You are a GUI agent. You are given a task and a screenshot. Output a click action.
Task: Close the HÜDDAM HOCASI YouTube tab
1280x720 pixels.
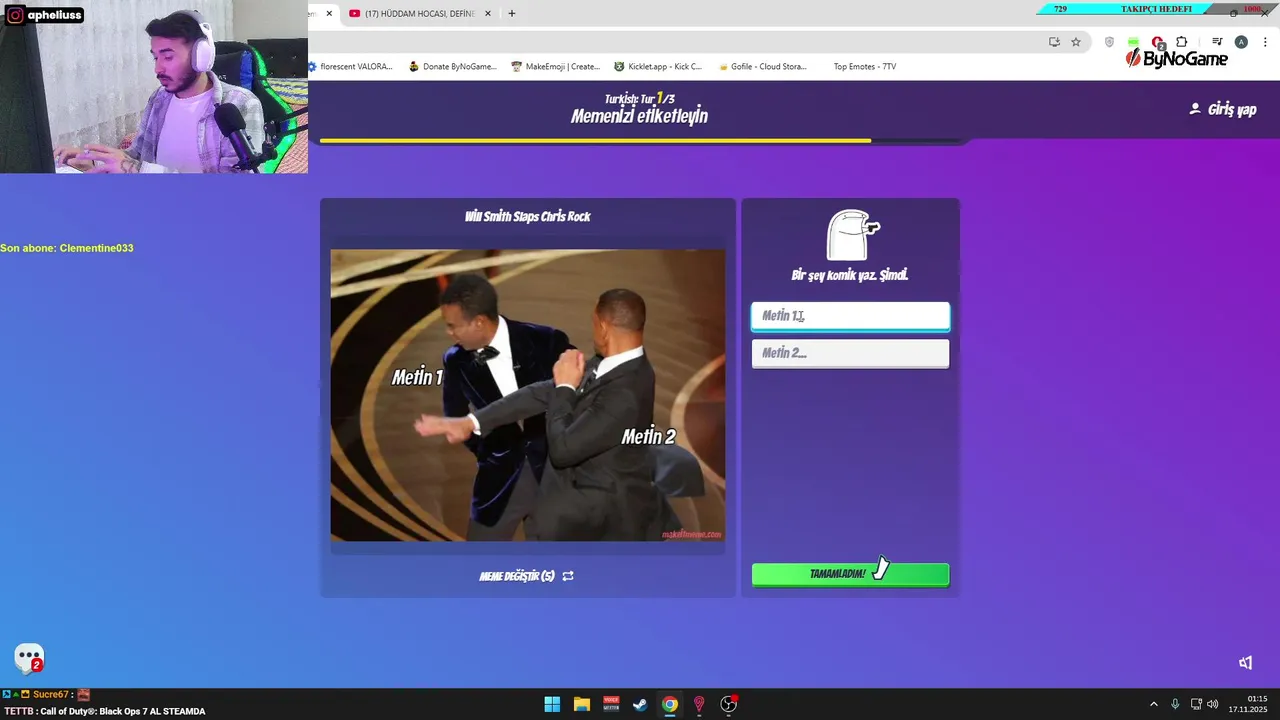(x=488, y=14)
